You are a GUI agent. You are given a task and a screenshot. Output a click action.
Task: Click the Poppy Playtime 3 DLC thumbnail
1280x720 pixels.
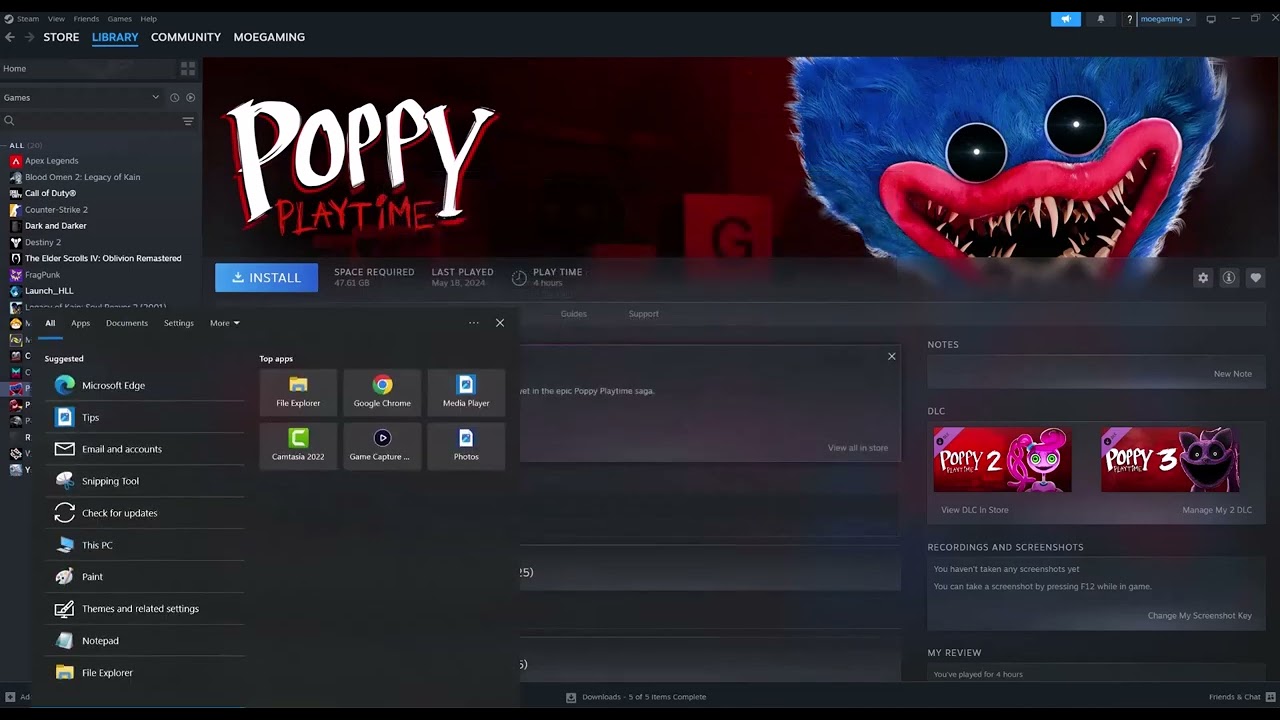tap(1170, 460)
